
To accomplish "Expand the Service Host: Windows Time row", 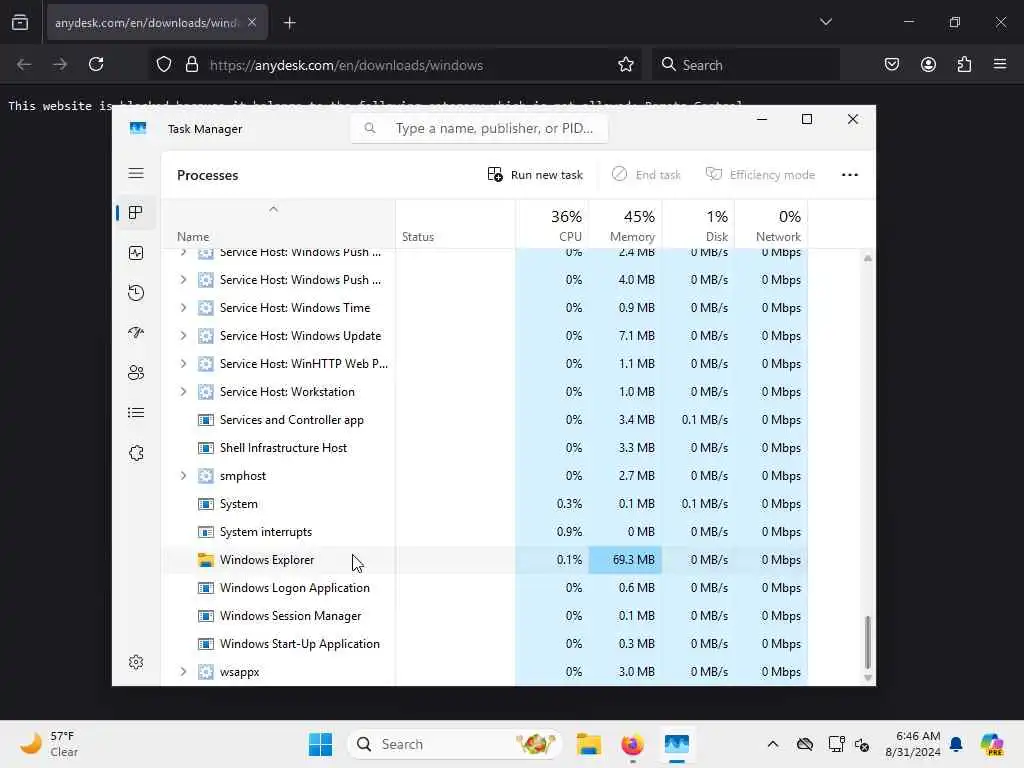I will point(184,308).
